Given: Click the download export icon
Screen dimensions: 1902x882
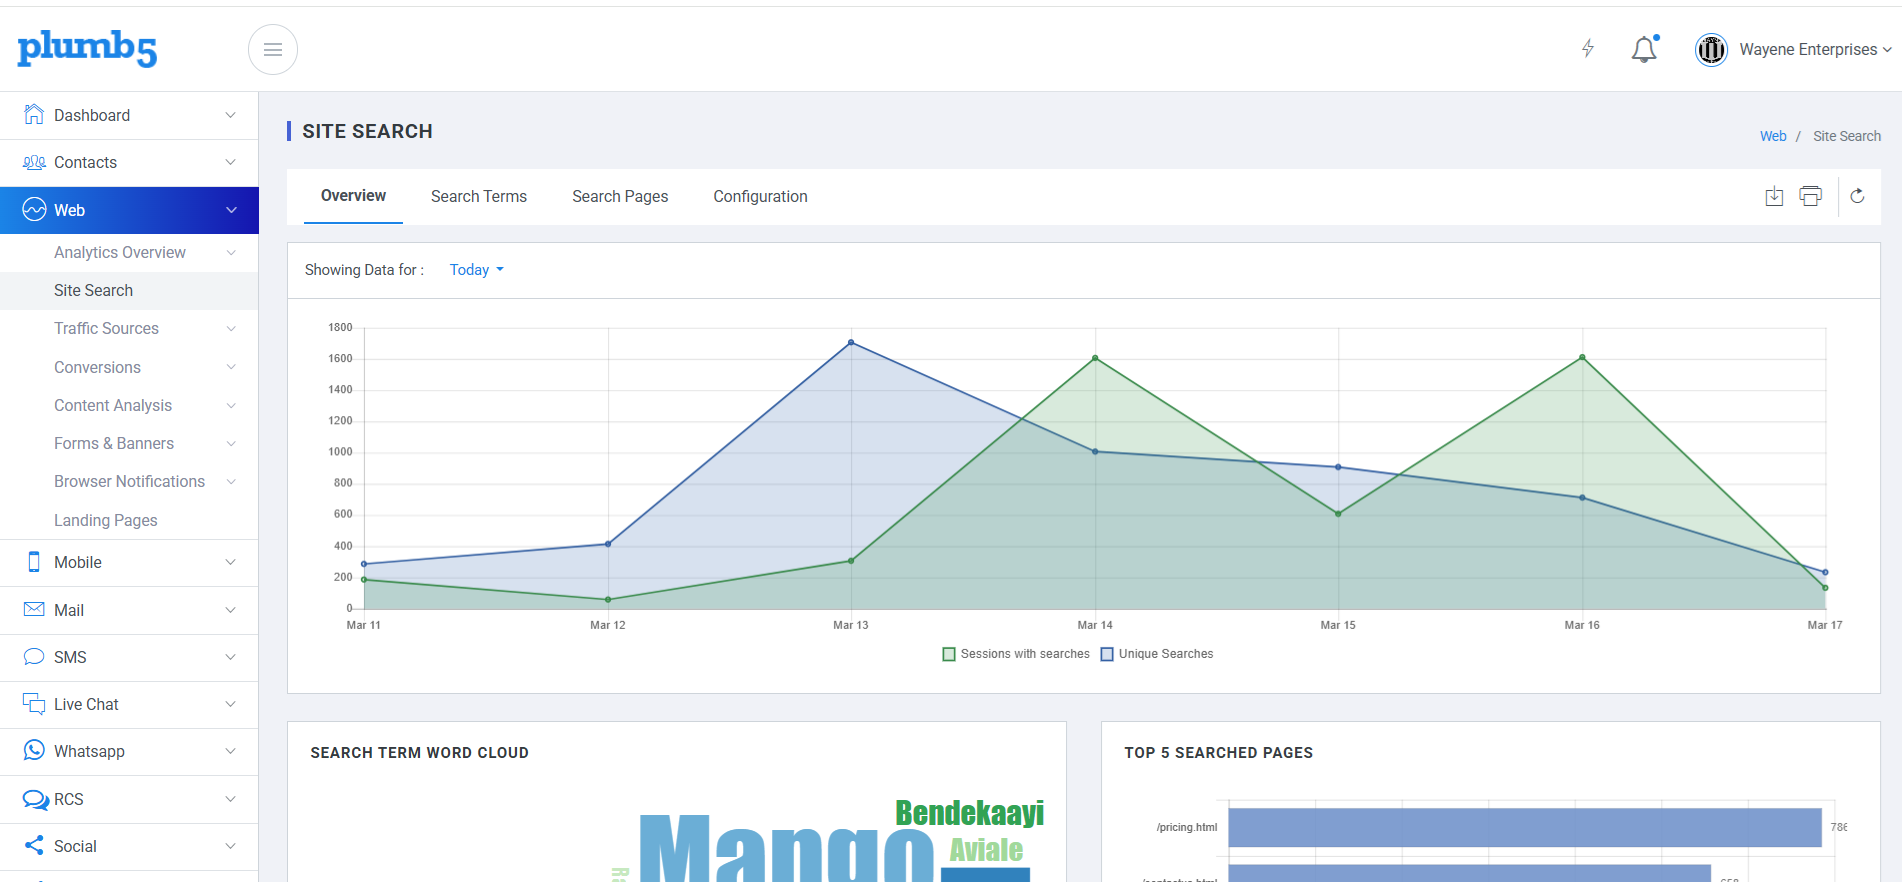Looking at the screenshot, I should point(1774,196).
